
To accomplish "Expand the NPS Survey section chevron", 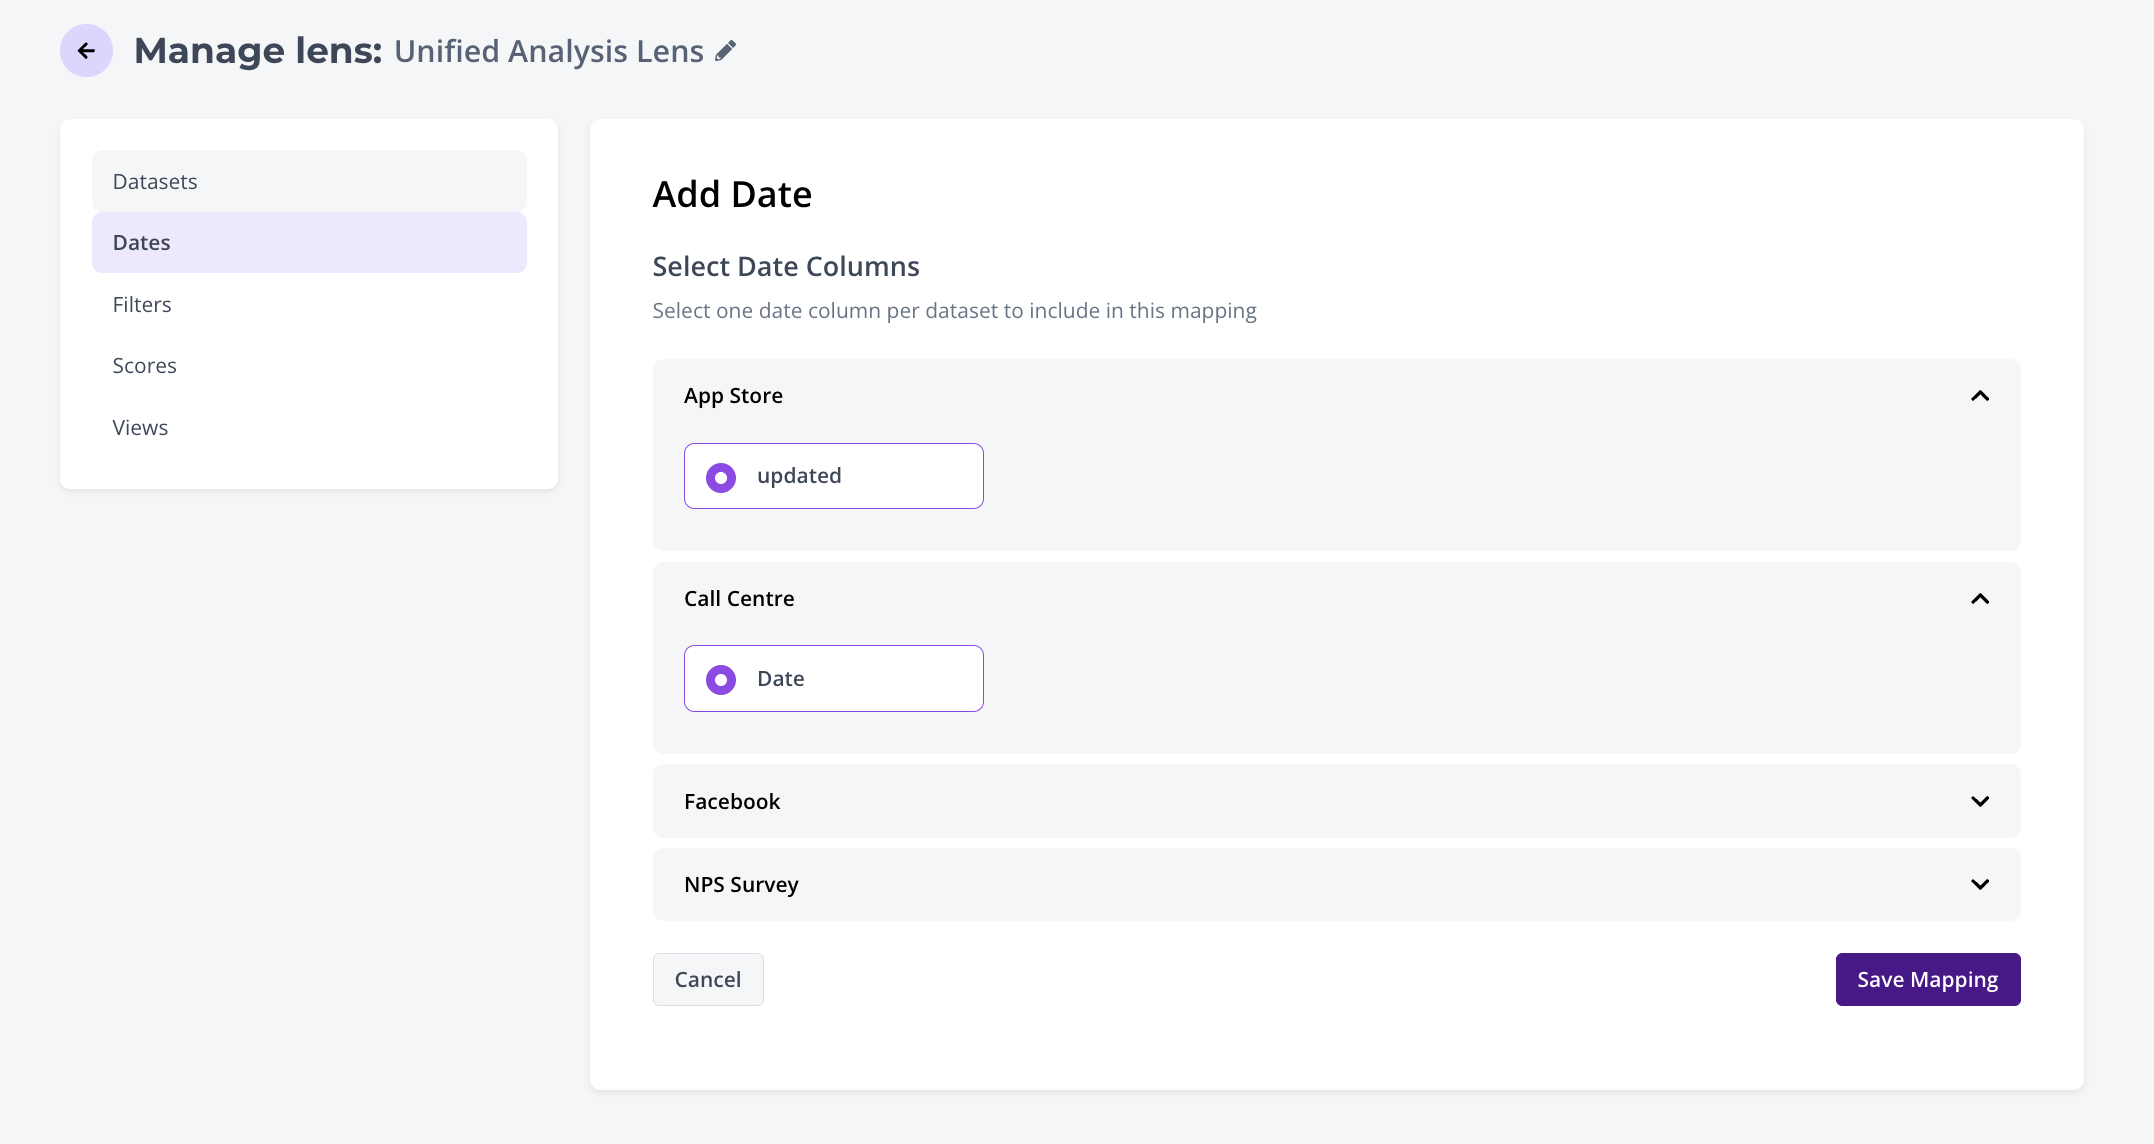I will pyautogui.click(x=1979, y=885).
